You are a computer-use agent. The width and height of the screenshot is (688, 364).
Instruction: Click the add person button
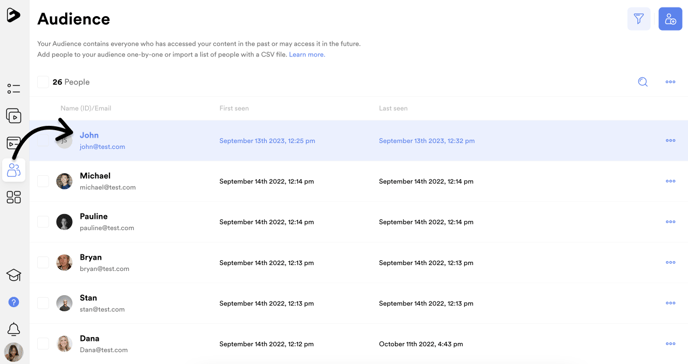[670, 19]
